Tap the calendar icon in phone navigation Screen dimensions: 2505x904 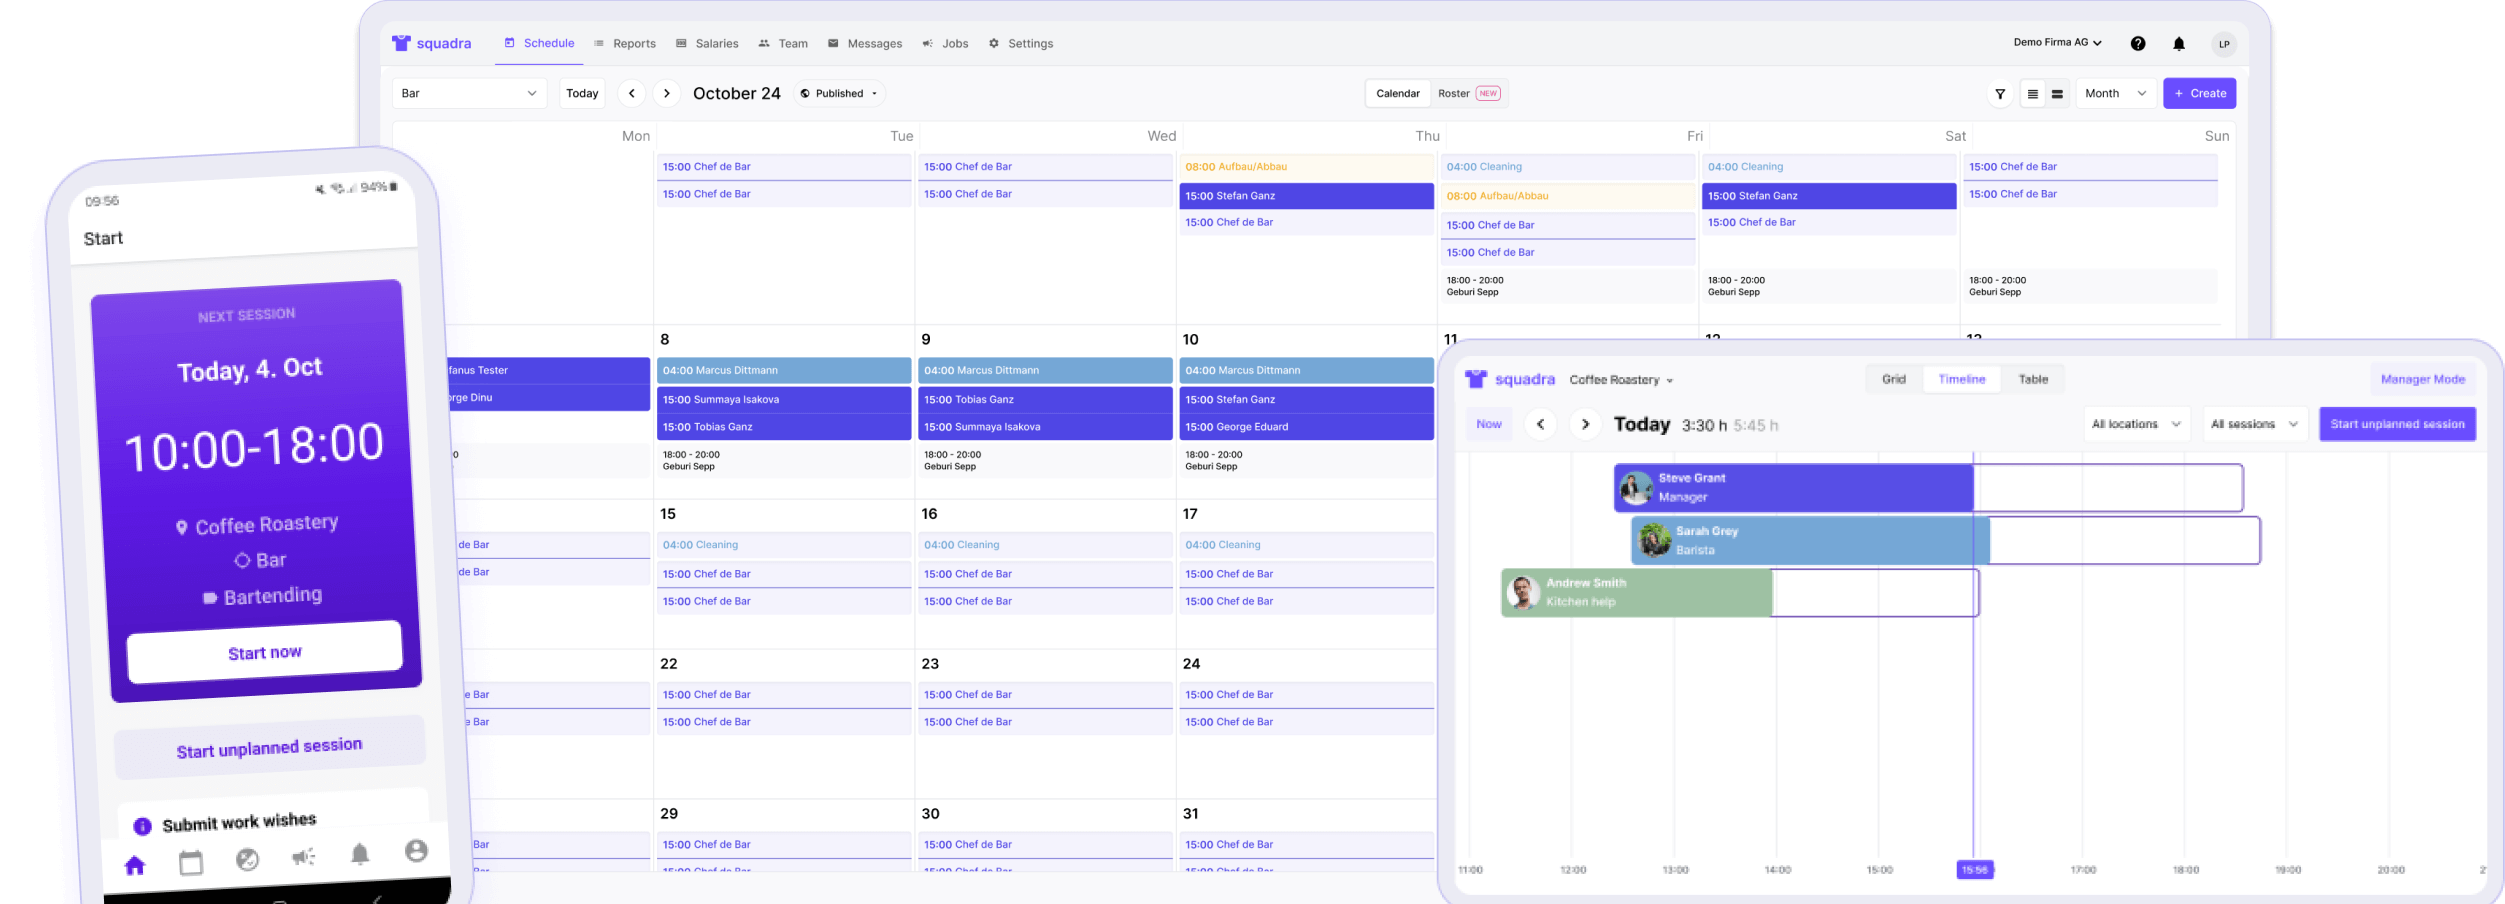191,862
